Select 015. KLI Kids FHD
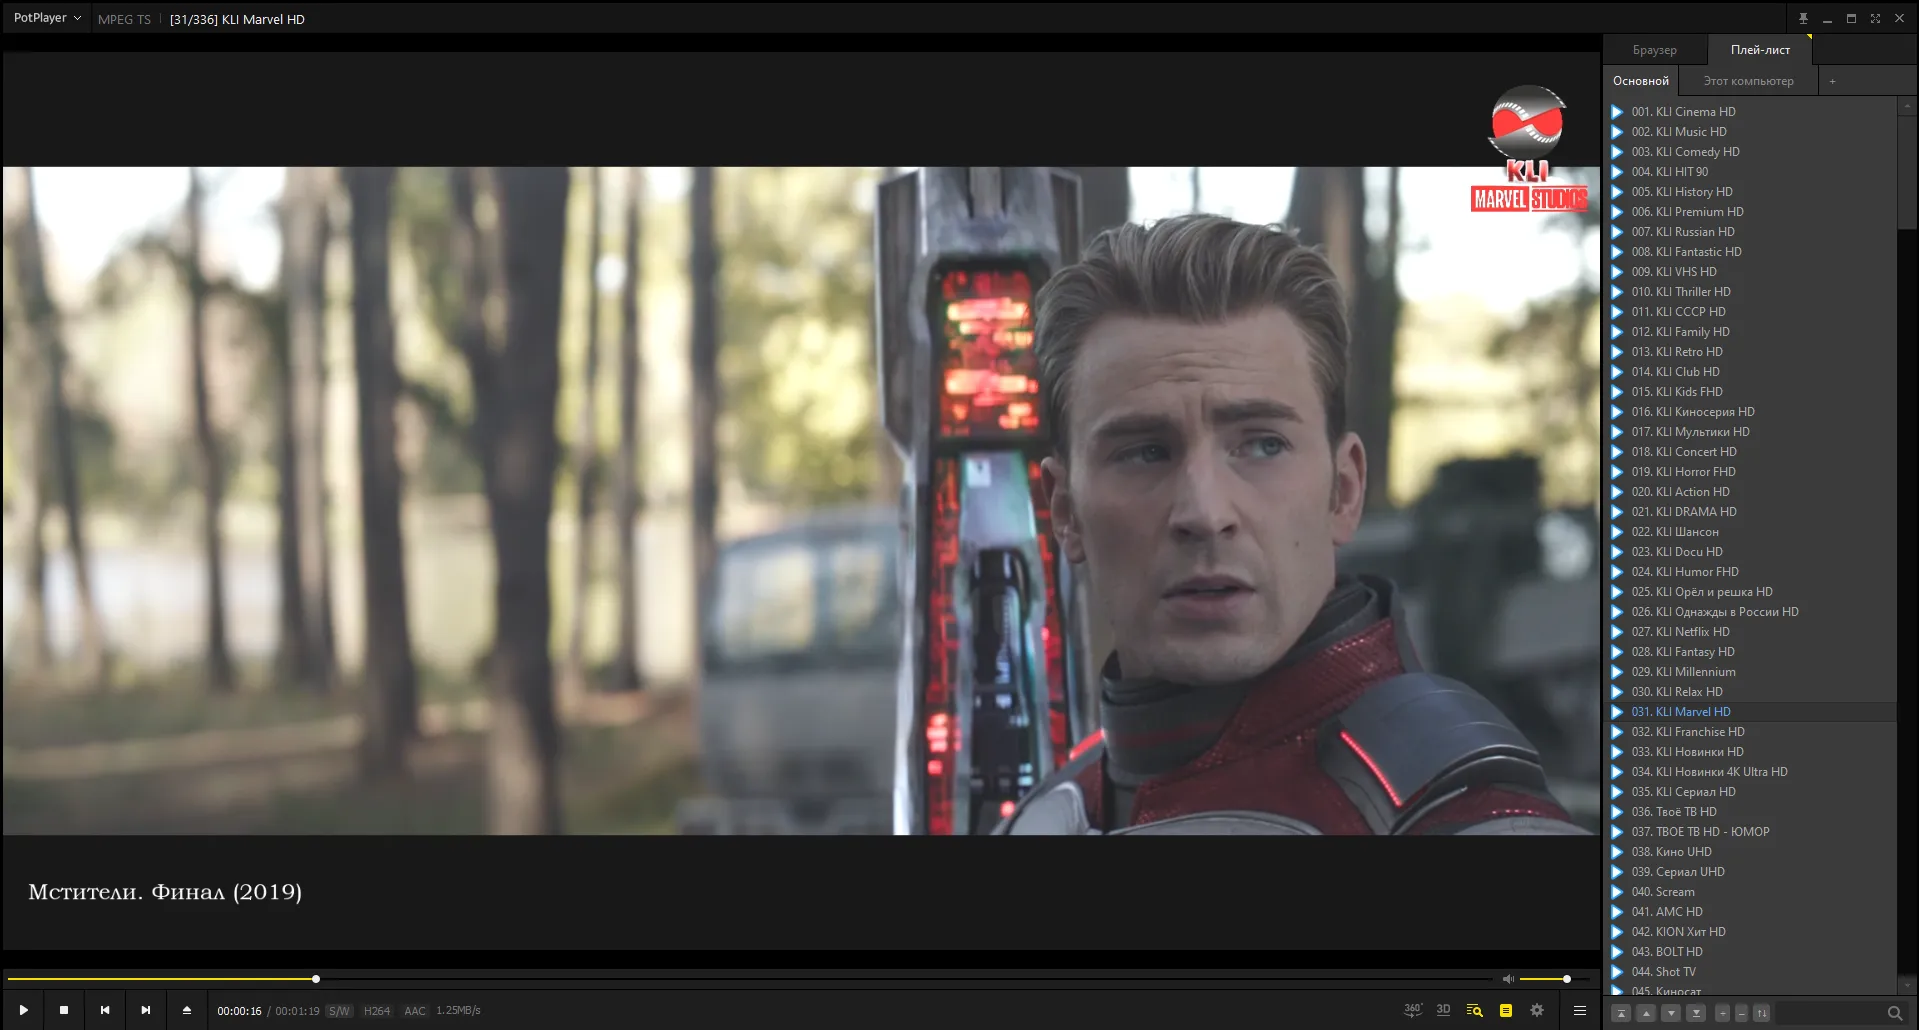Image resolution: width=1919 pixels, height=1030 pixels. (1750, 392)
